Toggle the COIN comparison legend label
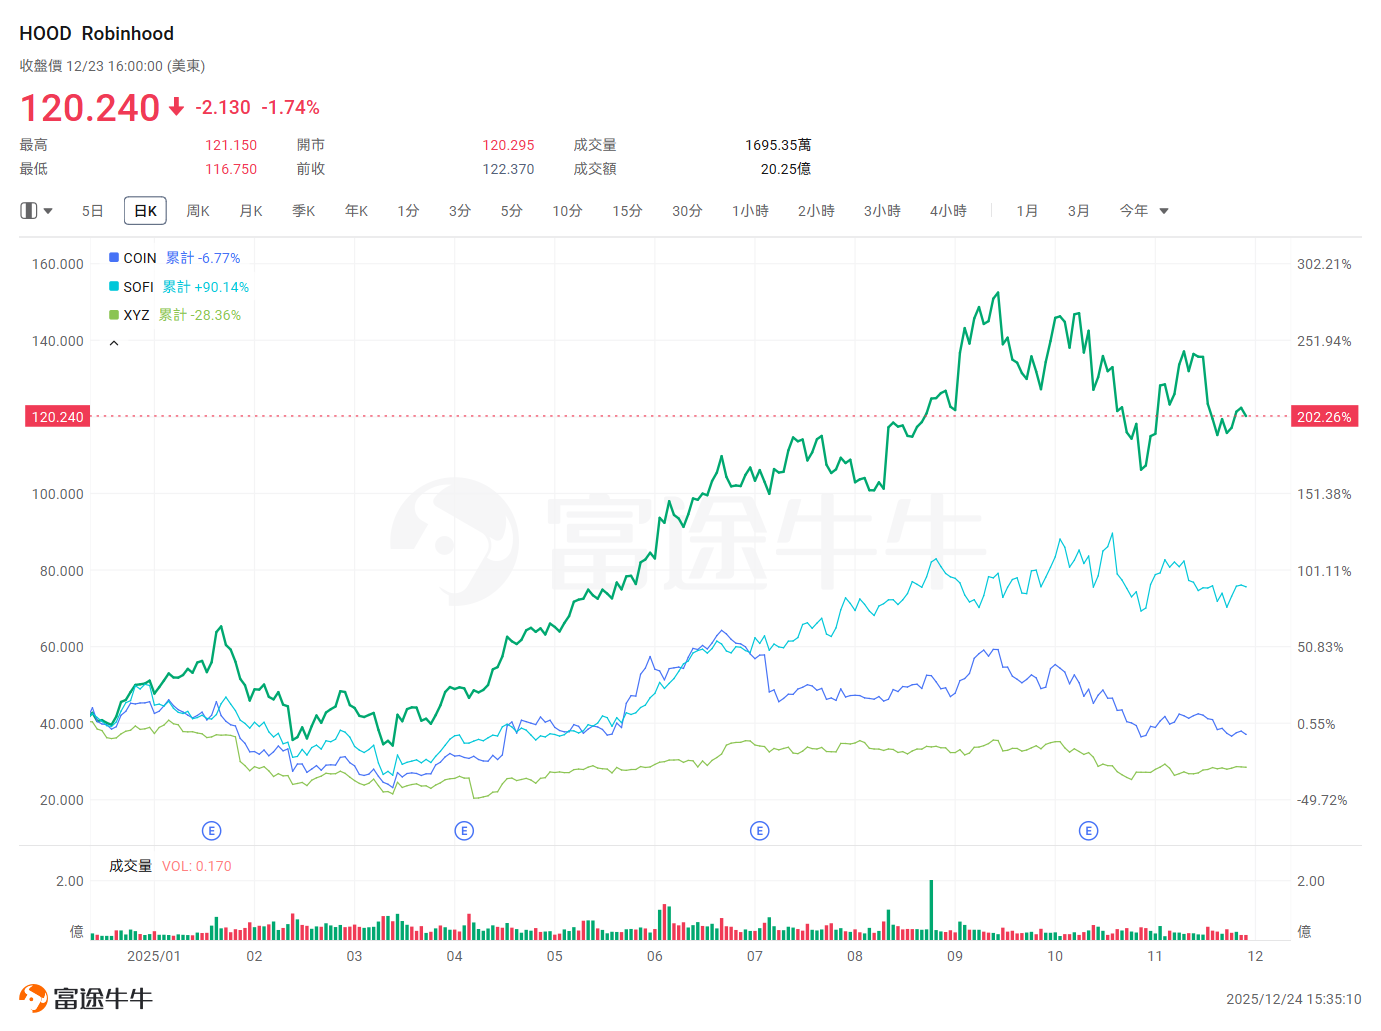The image size is (1381, 1031). (140, 258)
